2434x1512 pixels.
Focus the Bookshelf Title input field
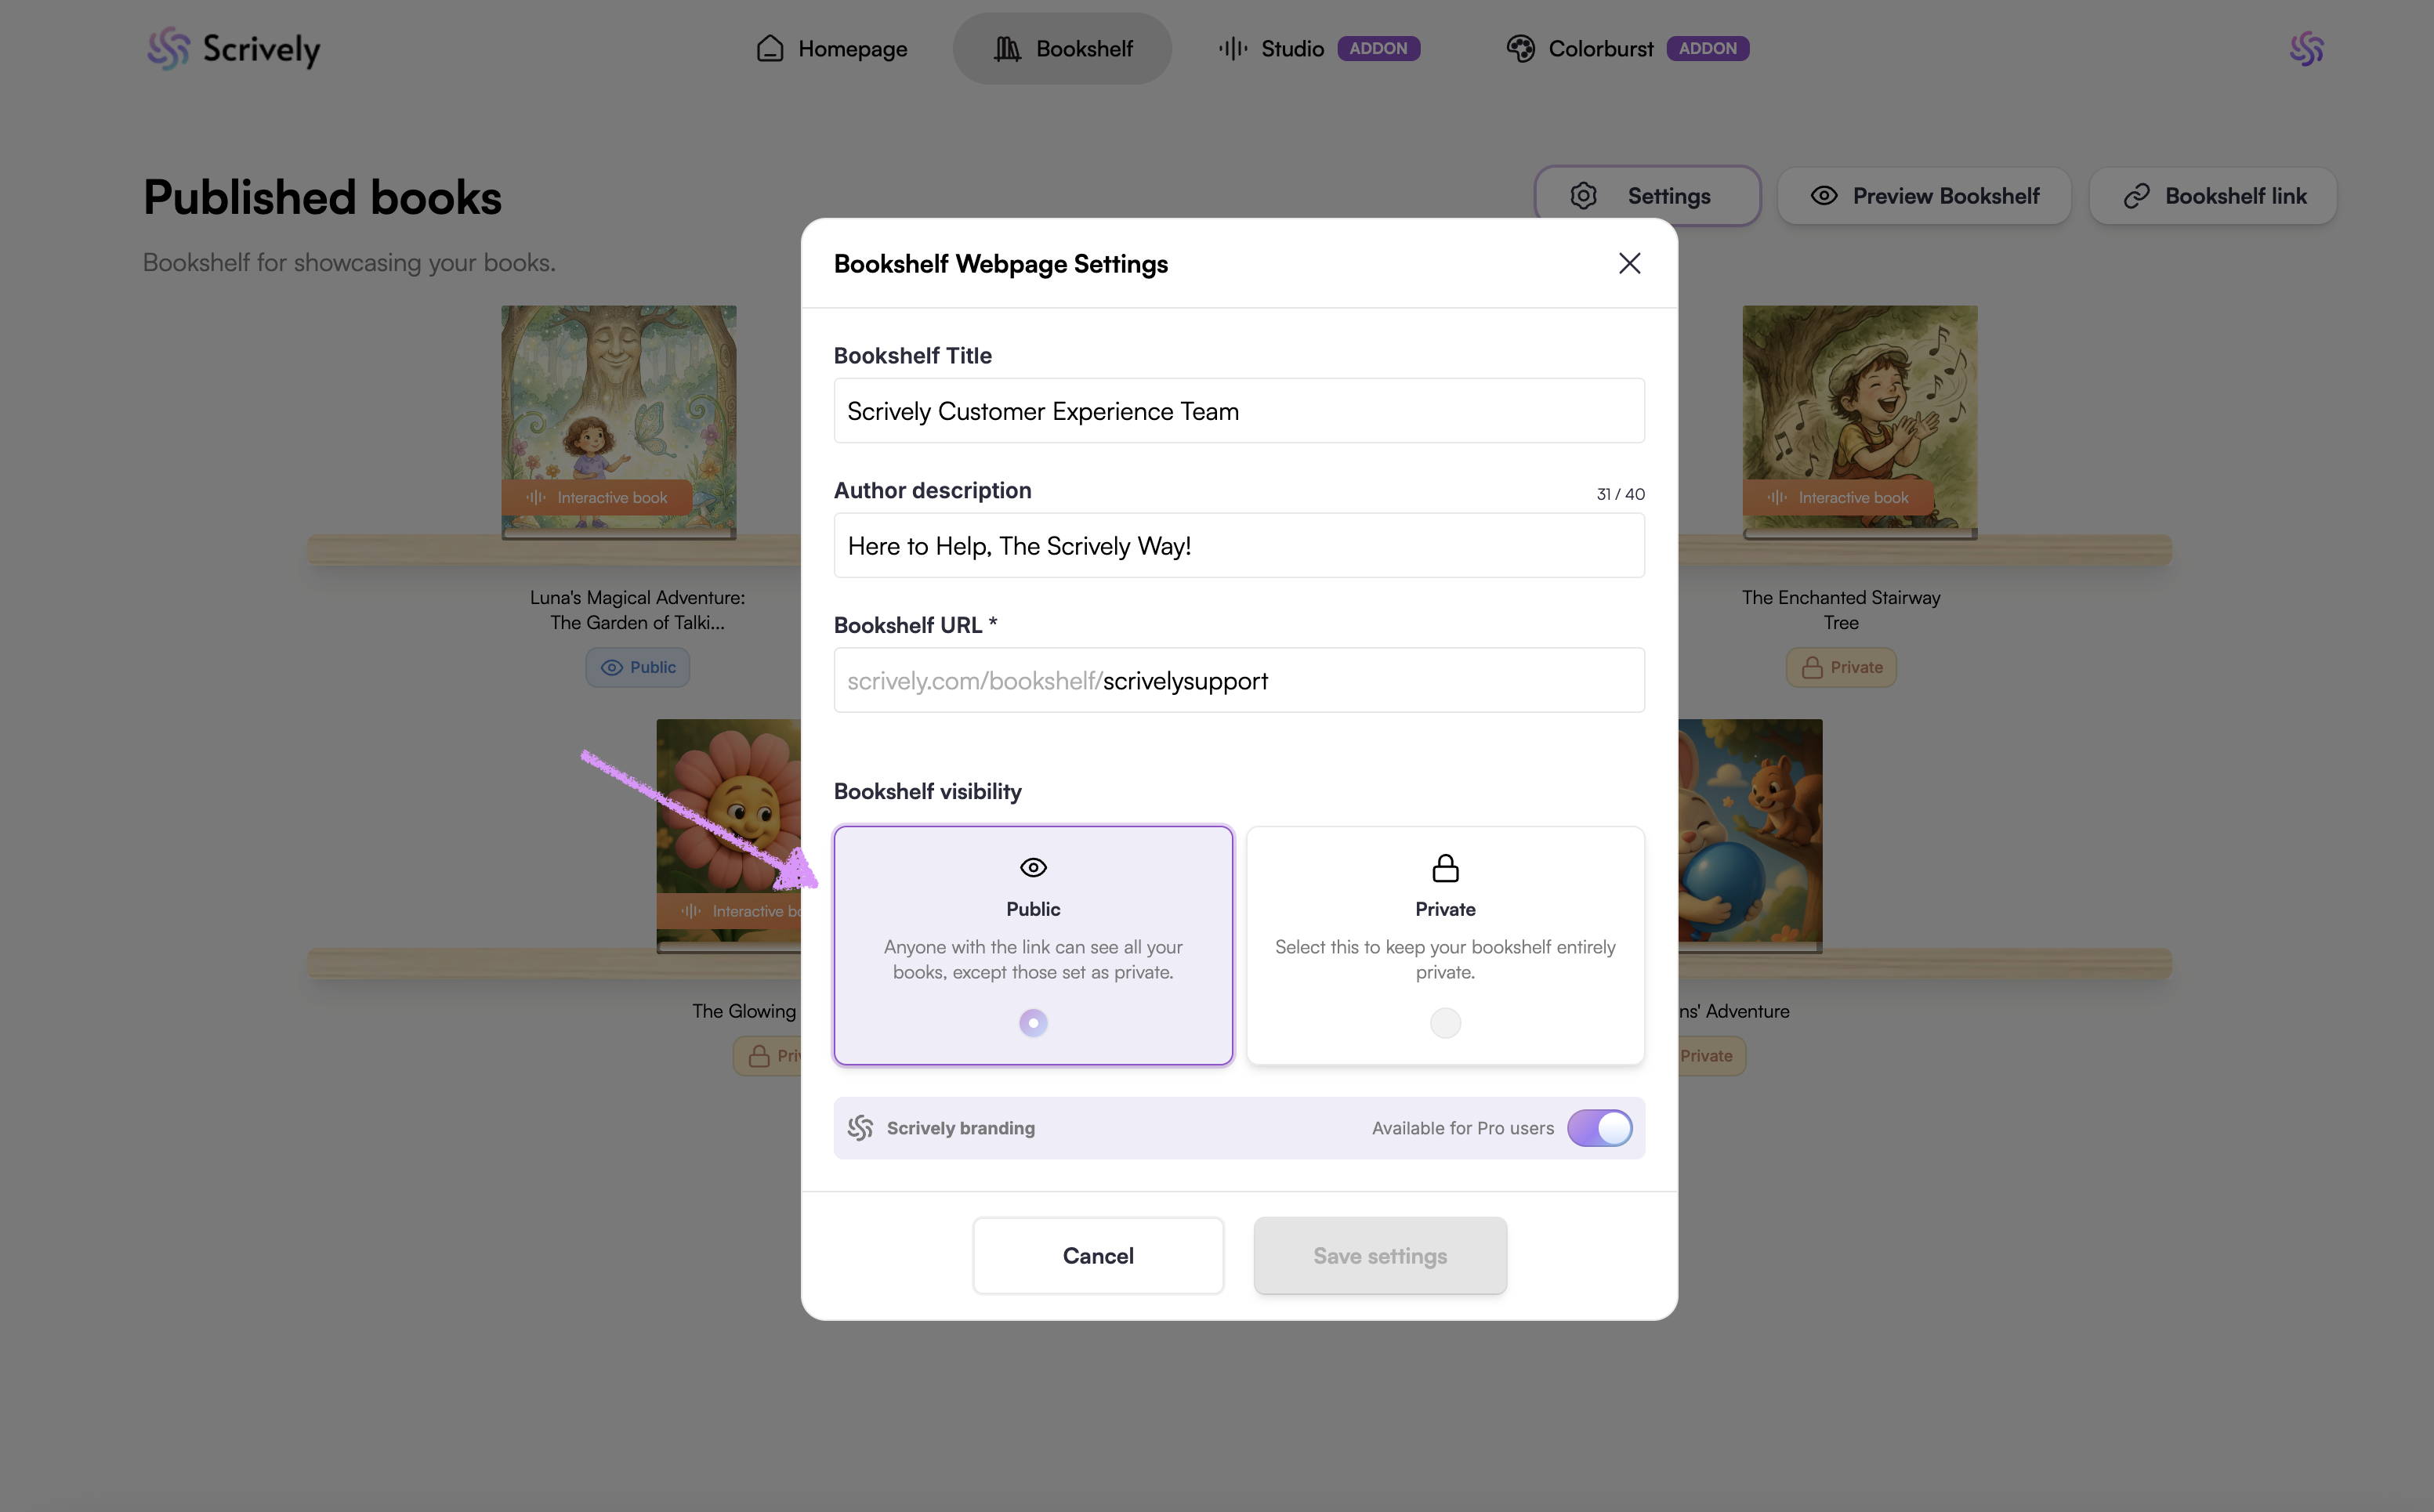(x=1238, y=411)
